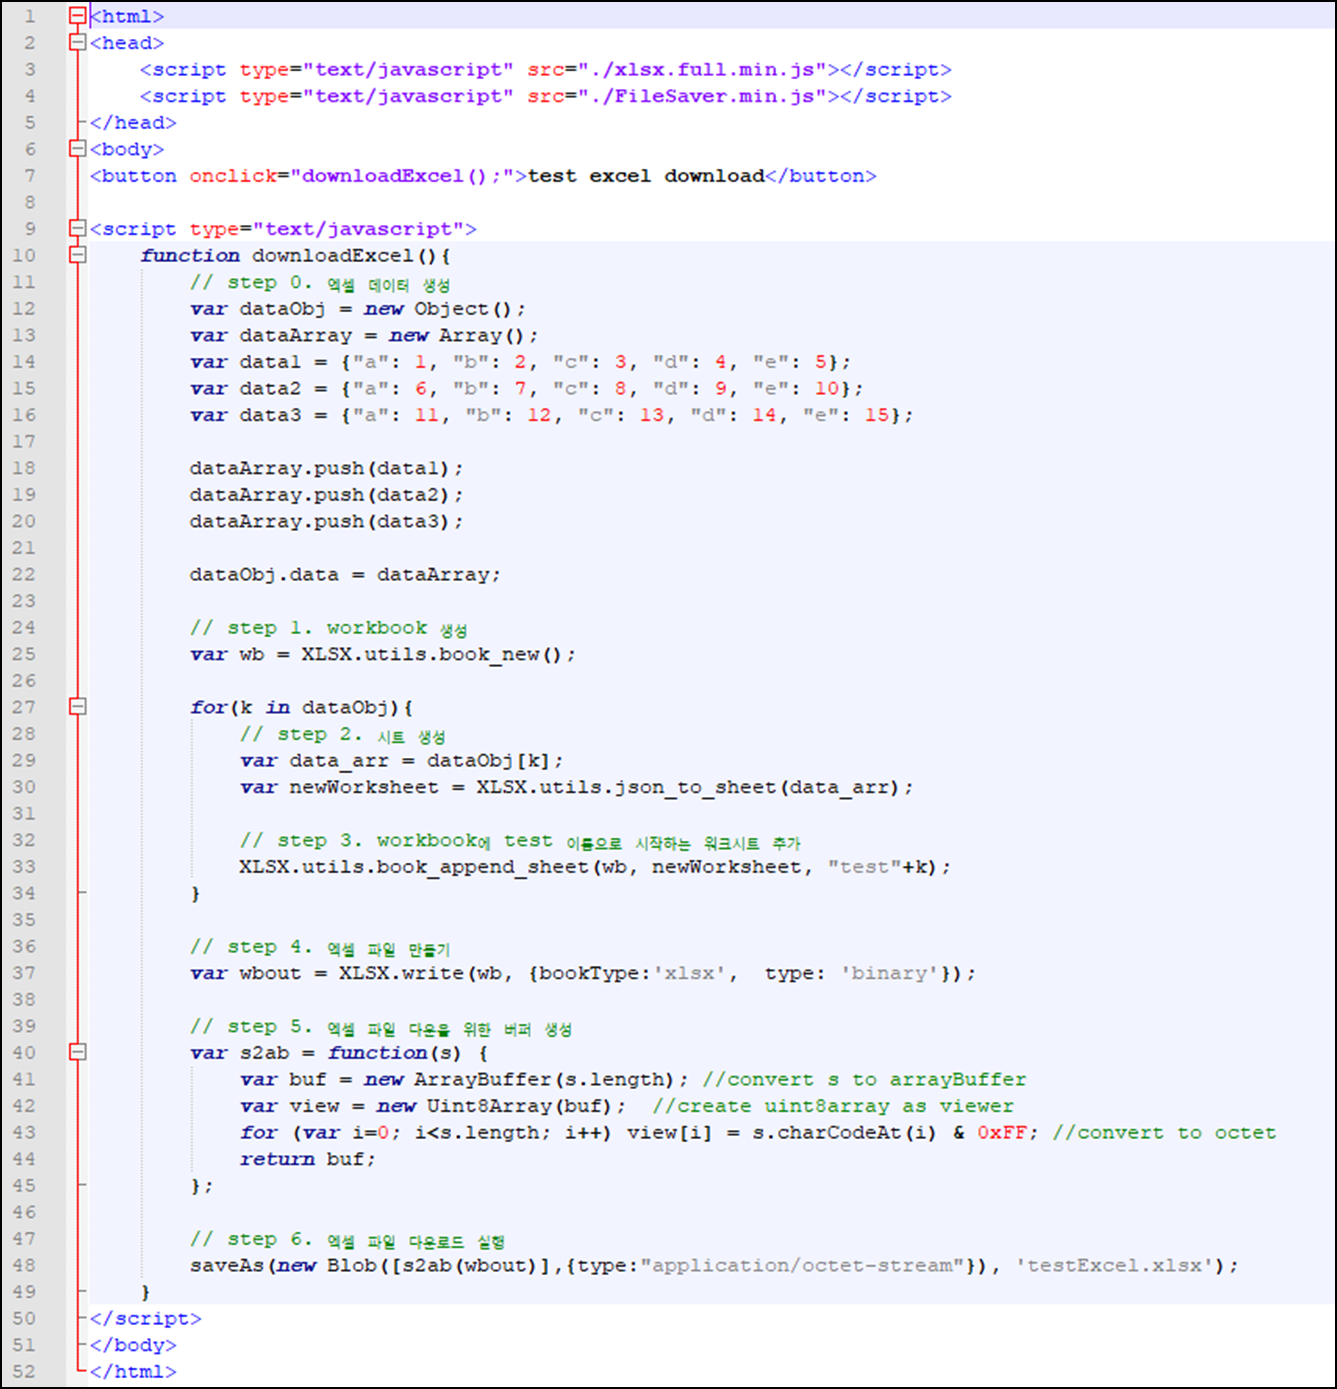Click line number 52 in the gutter

point(24,1371)
